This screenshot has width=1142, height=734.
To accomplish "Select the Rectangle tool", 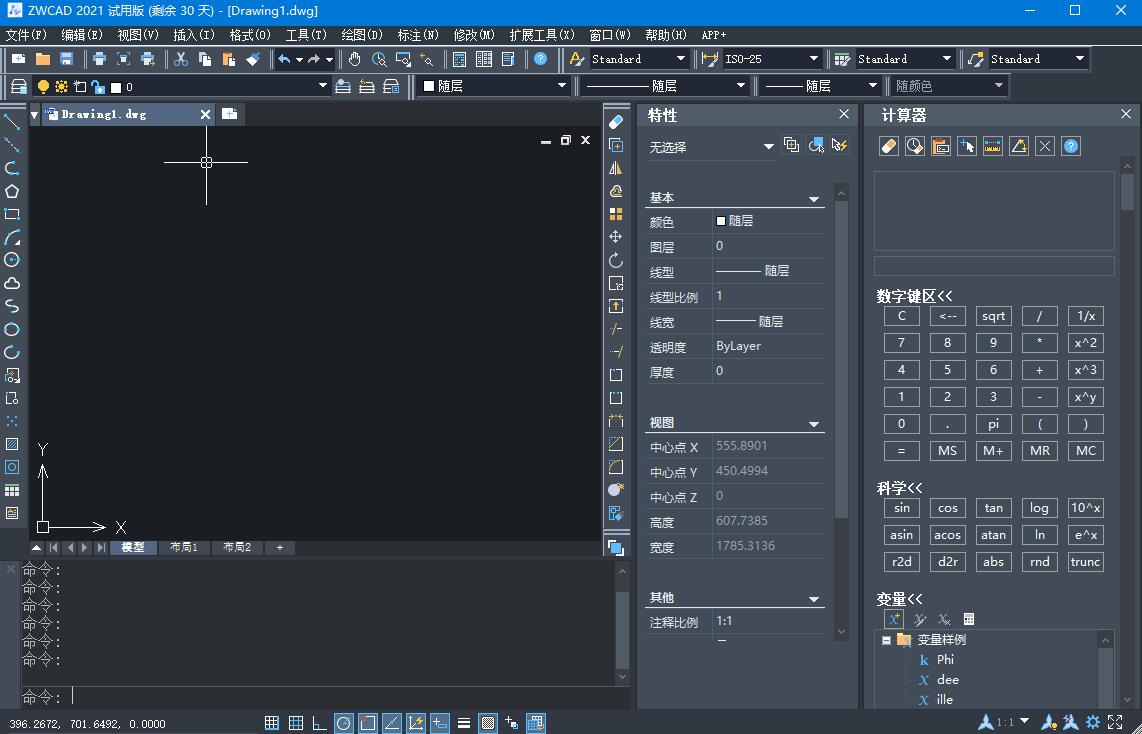I will tap(12, 214).
